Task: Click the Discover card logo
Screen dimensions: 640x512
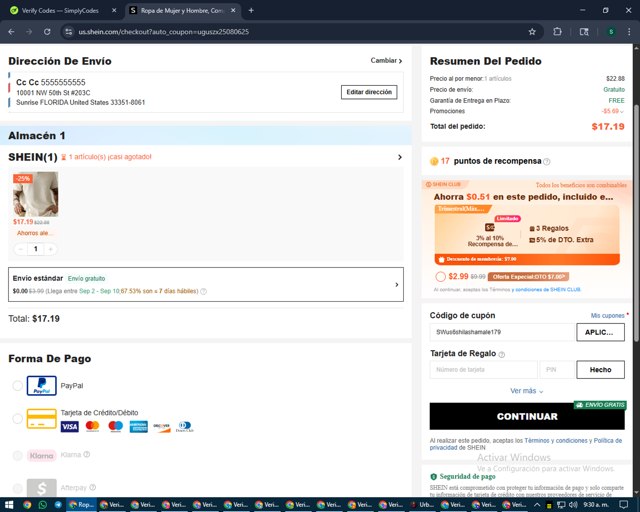Action: tap(162, 427)
